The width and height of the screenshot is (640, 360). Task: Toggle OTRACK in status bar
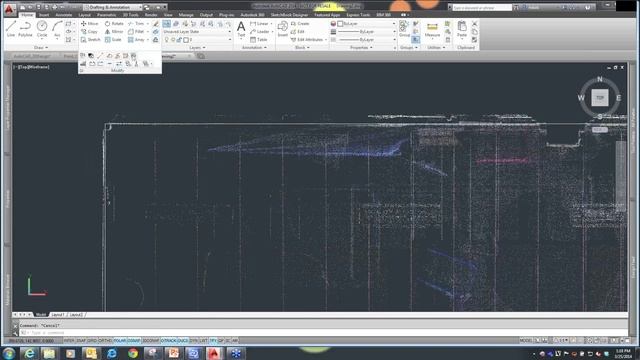168,340
